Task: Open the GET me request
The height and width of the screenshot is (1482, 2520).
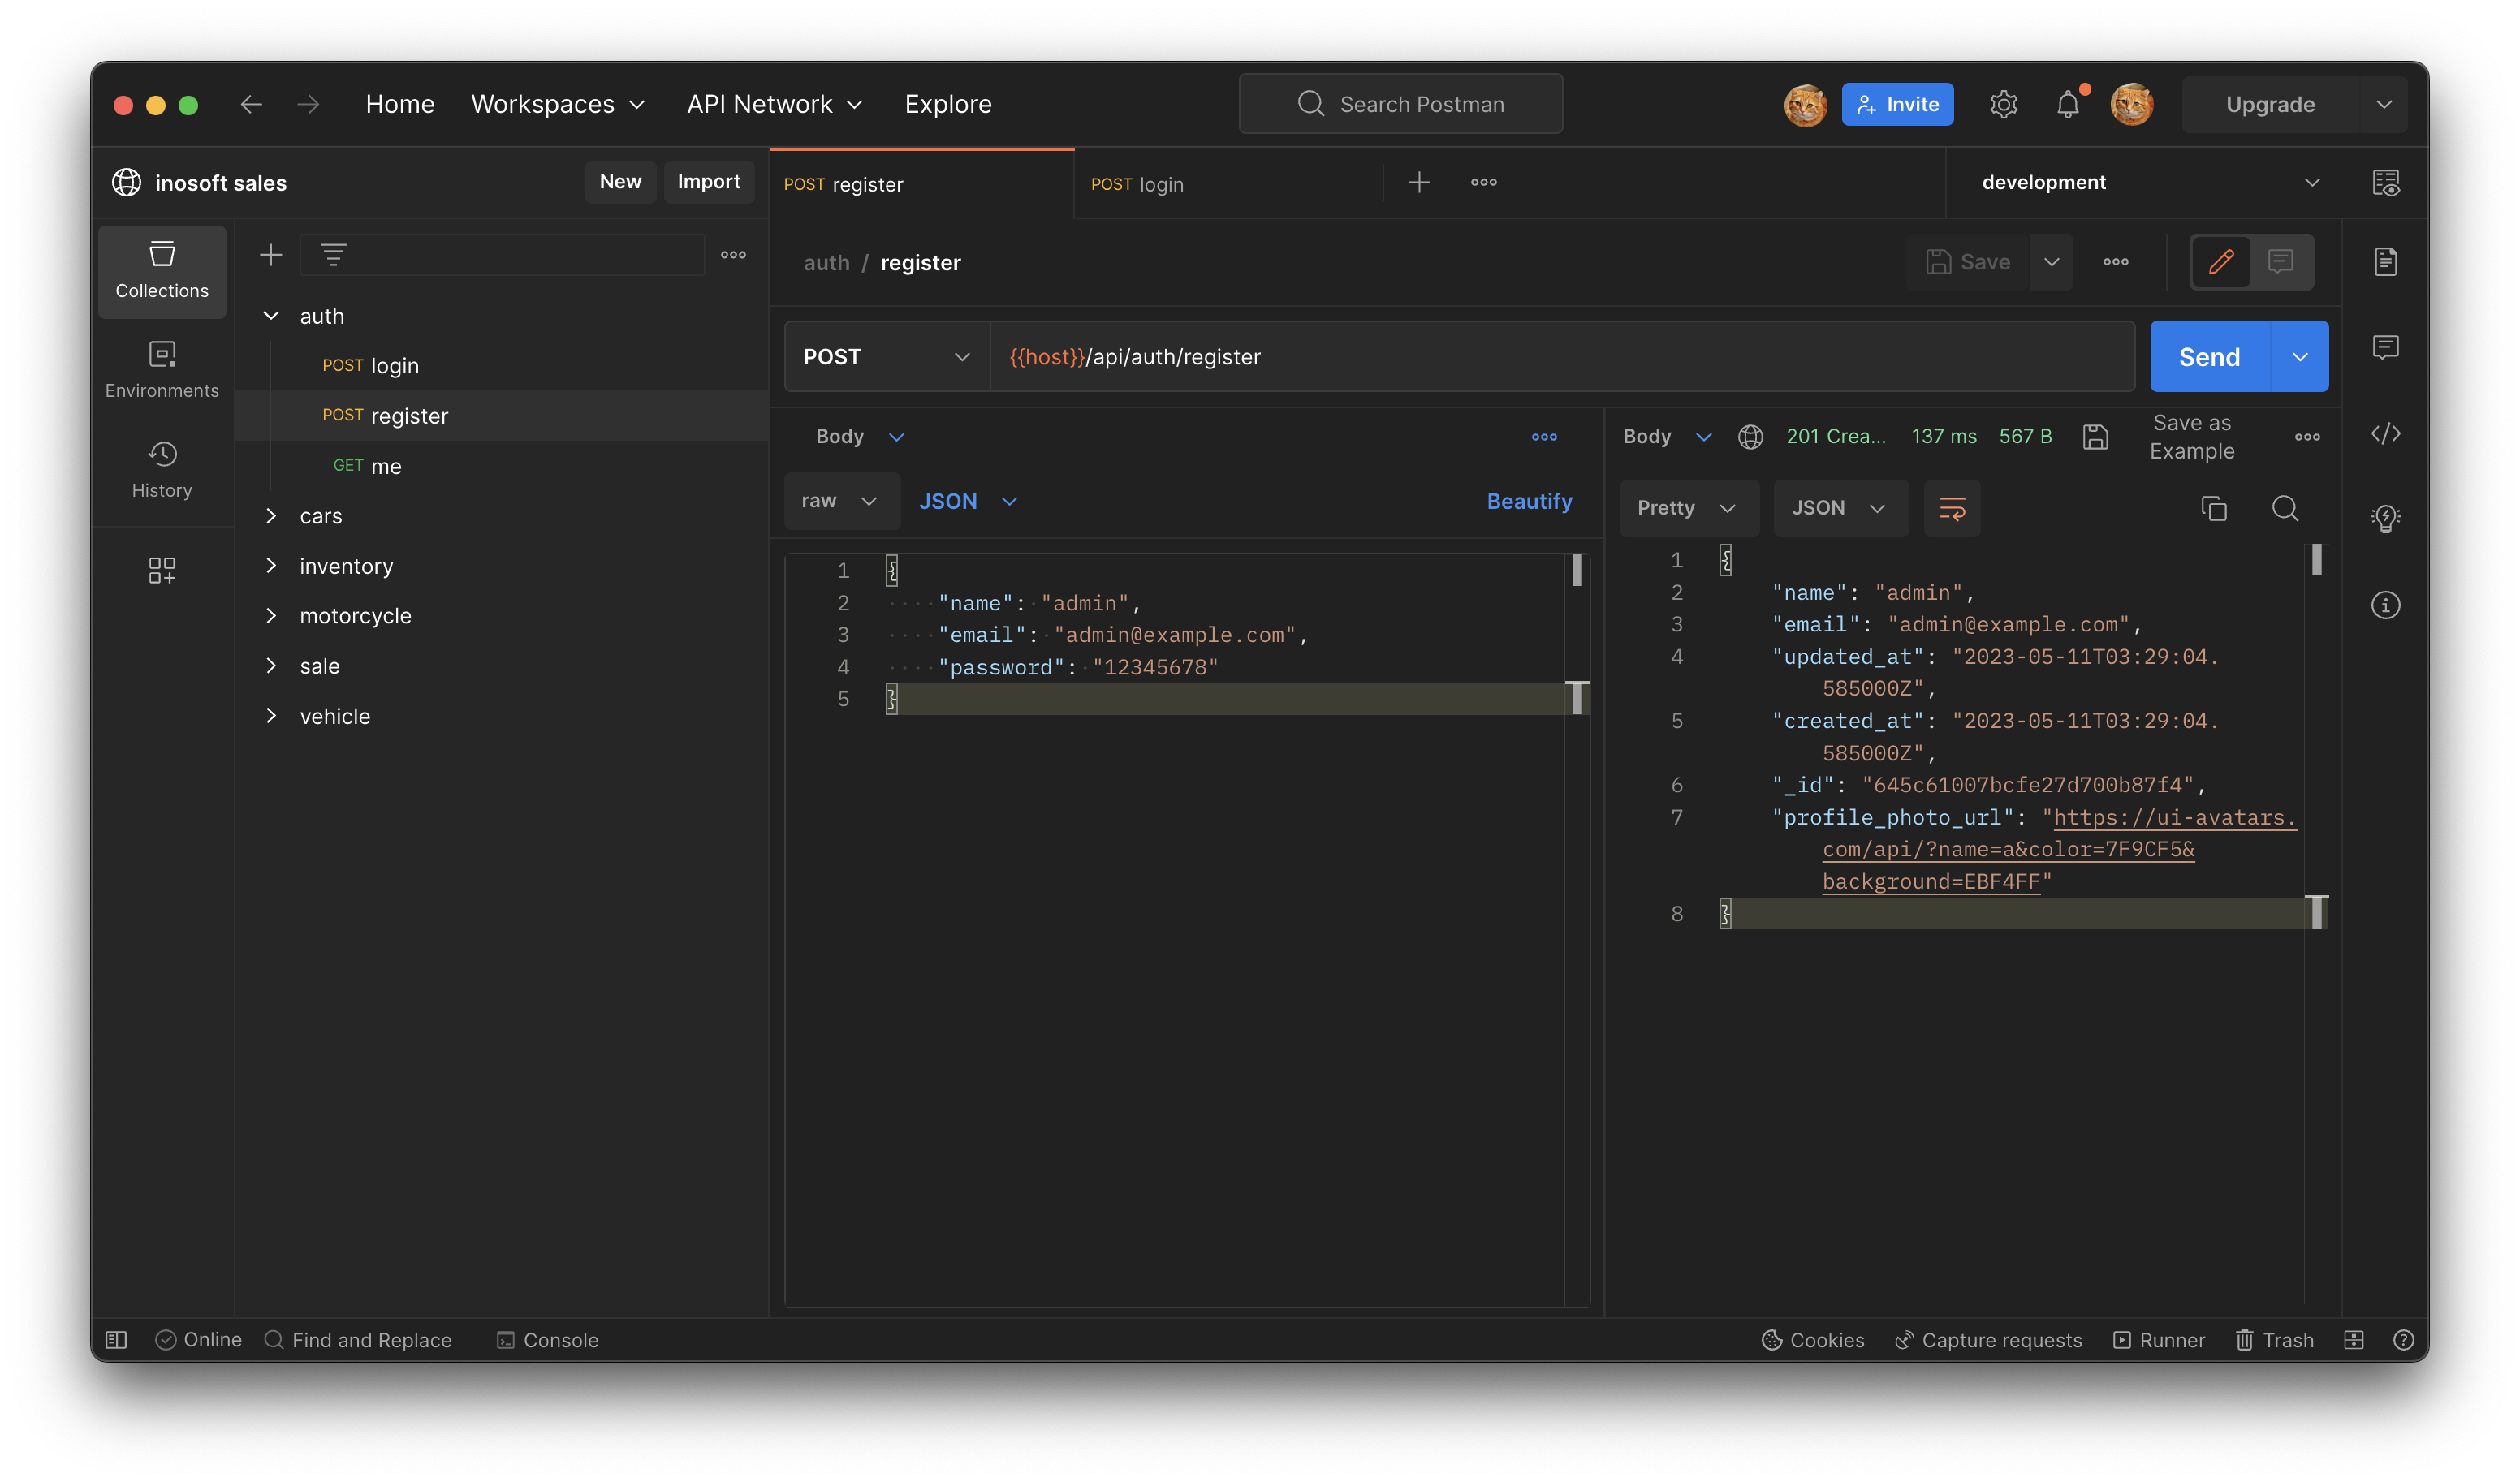Action: [x=502, y=466]
